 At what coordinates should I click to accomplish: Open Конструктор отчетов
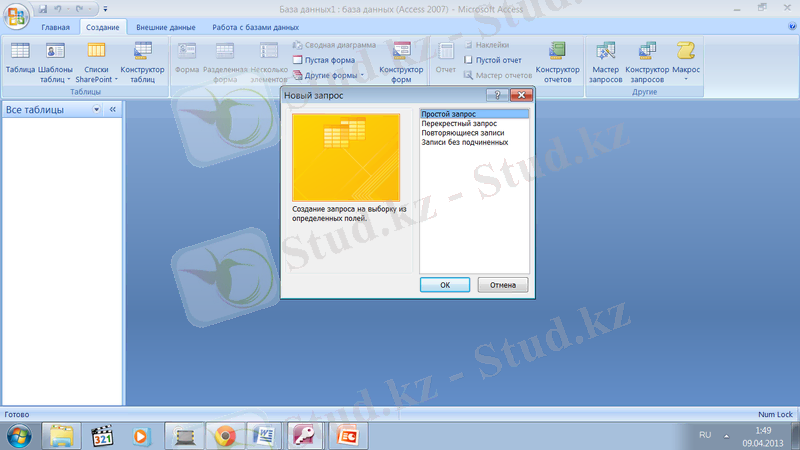(x=557, y=62)
